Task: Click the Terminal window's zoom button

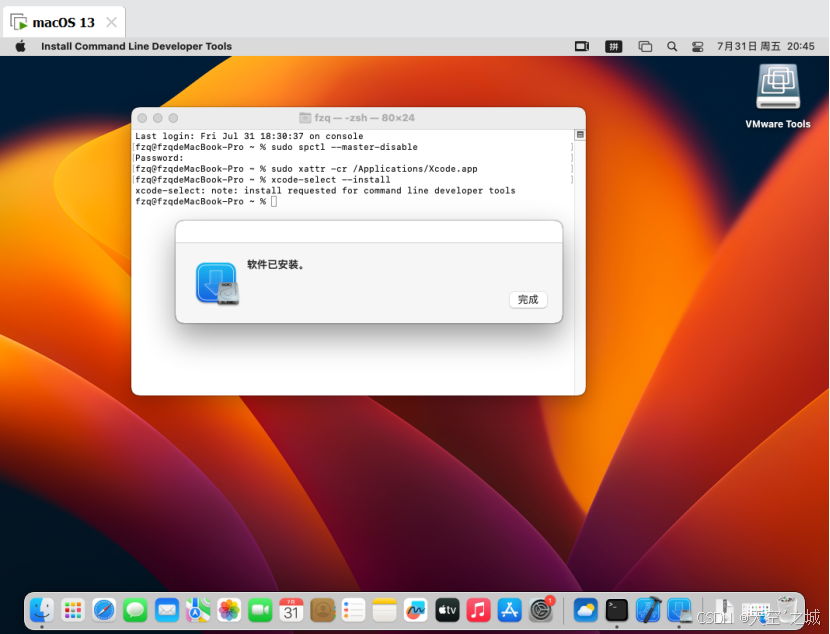Action: coord(173,118)
